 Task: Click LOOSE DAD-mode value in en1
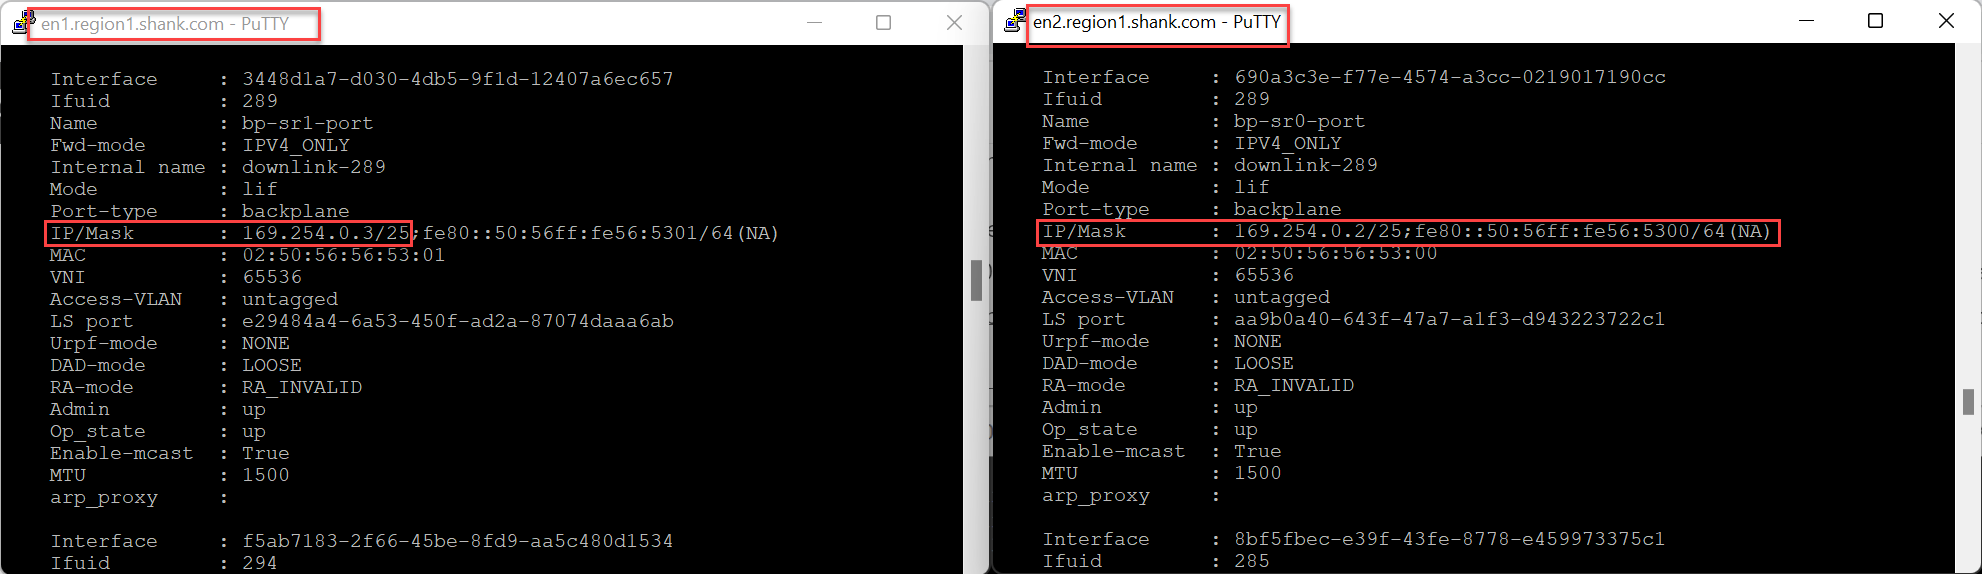(x=272, y=365)
